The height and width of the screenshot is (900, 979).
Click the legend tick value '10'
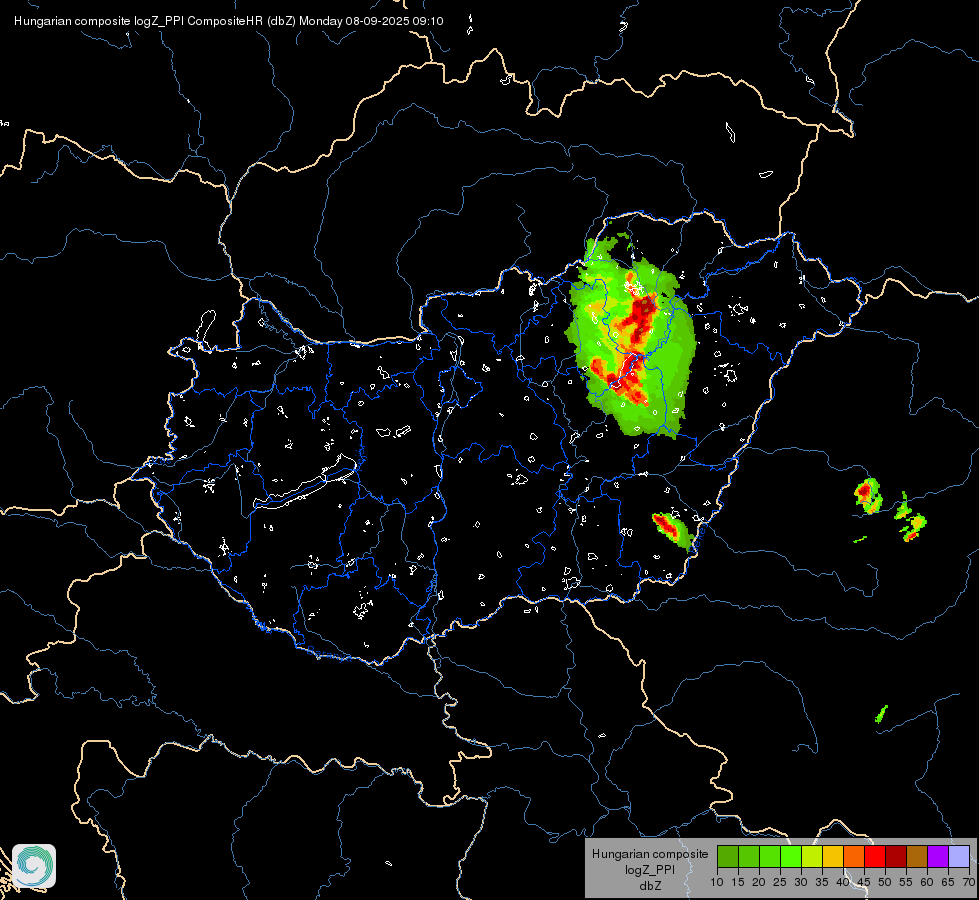point(717,883)
